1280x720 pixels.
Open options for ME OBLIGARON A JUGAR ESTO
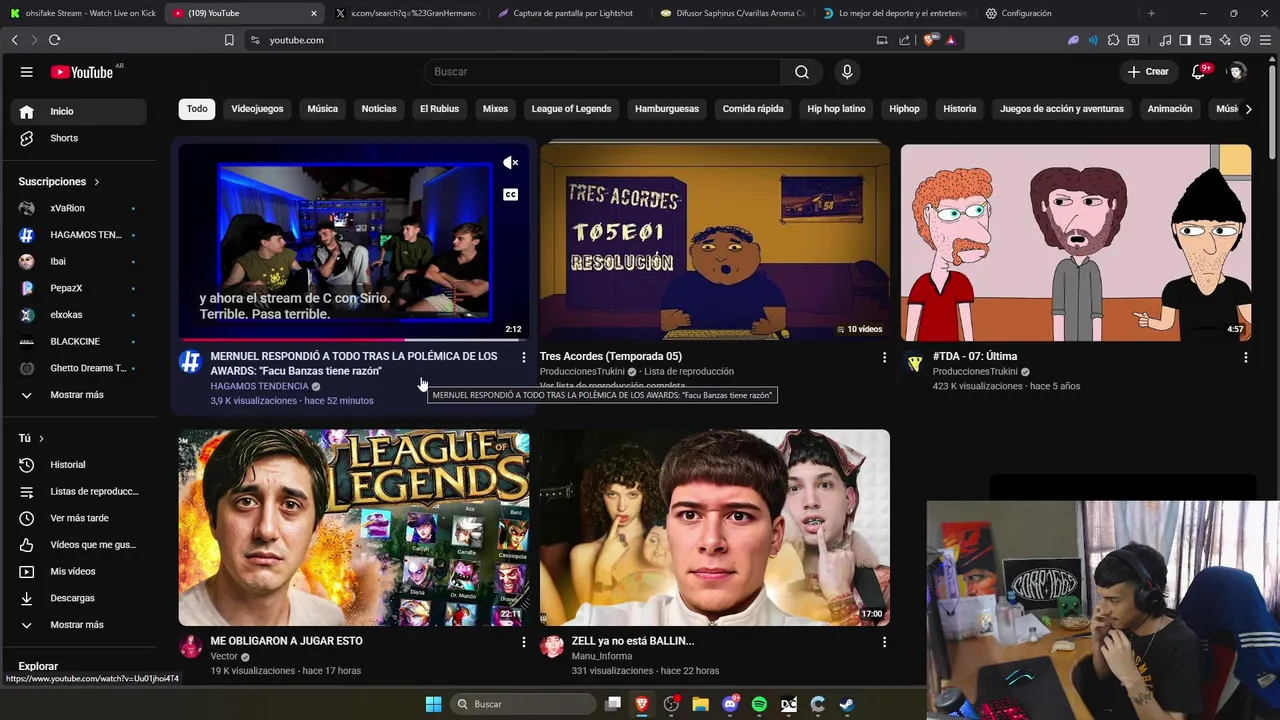[x=523, y=642]
